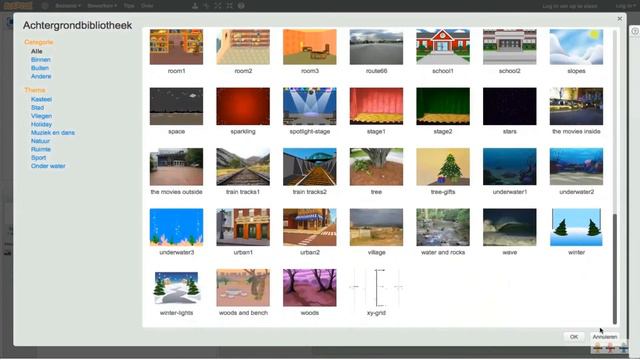
Task: Pick the room3 backdrop thumbnail
Action: pyautogui.click(x=310, y=47)
